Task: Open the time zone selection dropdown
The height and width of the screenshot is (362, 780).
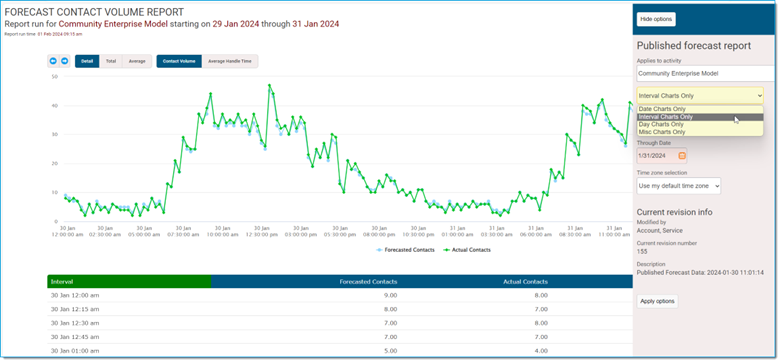Action: pyautogui.click(x=679, y=185)
